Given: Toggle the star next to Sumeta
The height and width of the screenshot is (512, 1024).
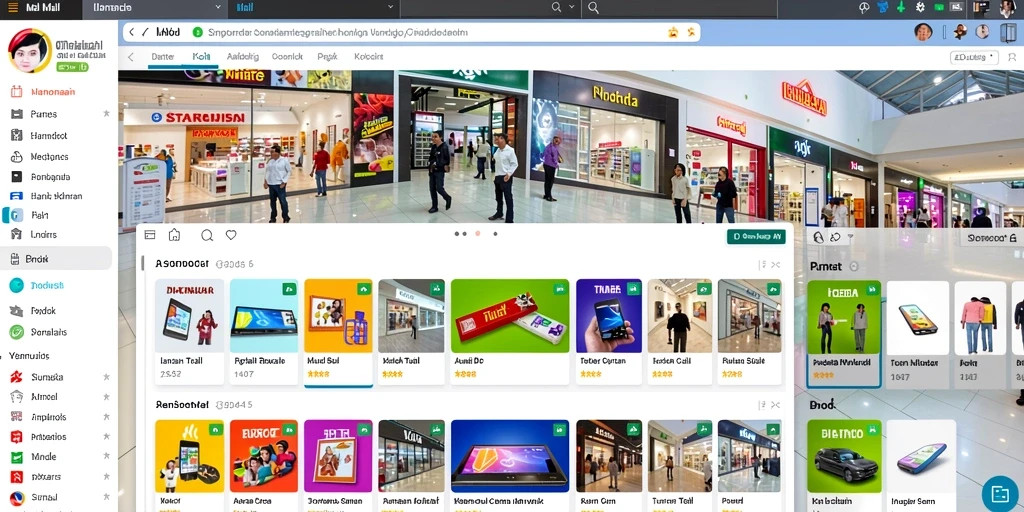Looking at the screenshot, I should tap(106, 377).
